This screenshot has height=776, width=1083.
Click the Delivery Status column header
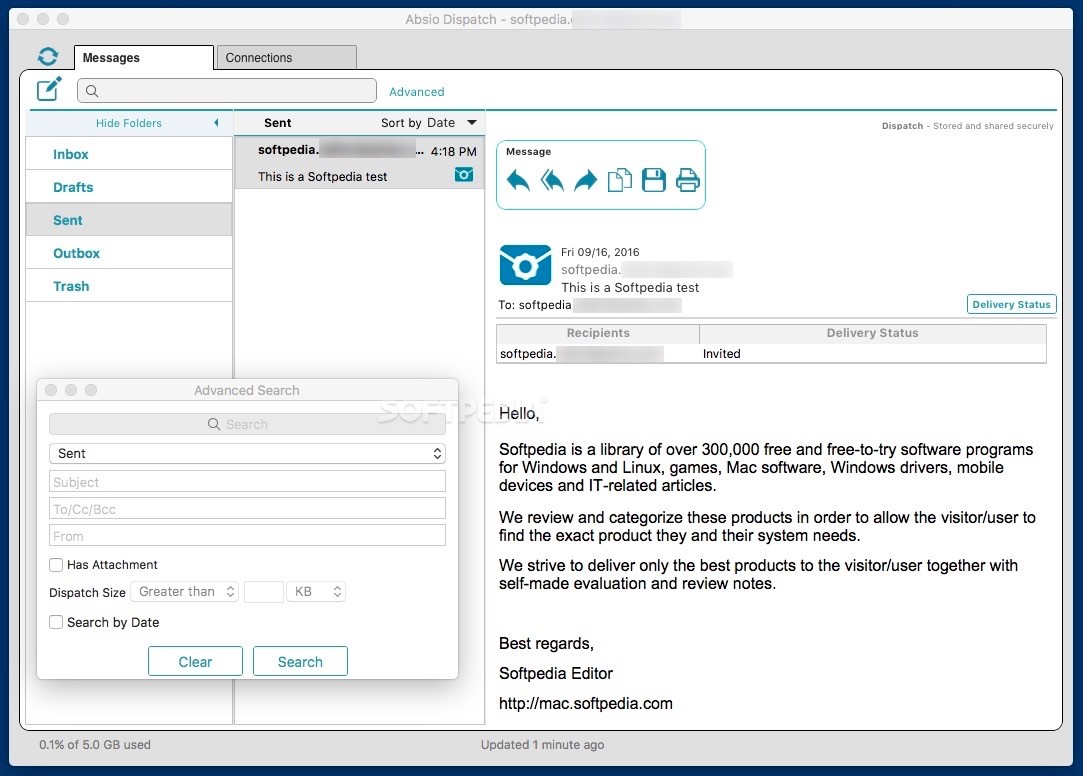point(872,333)
